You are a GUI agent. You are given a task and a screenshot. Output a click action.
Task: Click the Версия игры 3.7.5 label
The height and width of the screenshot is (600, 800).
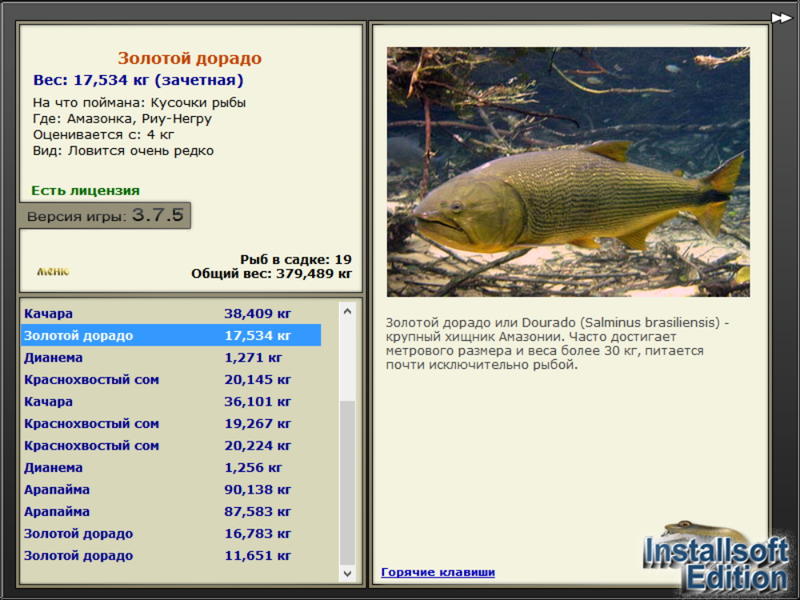click(105, 215)
